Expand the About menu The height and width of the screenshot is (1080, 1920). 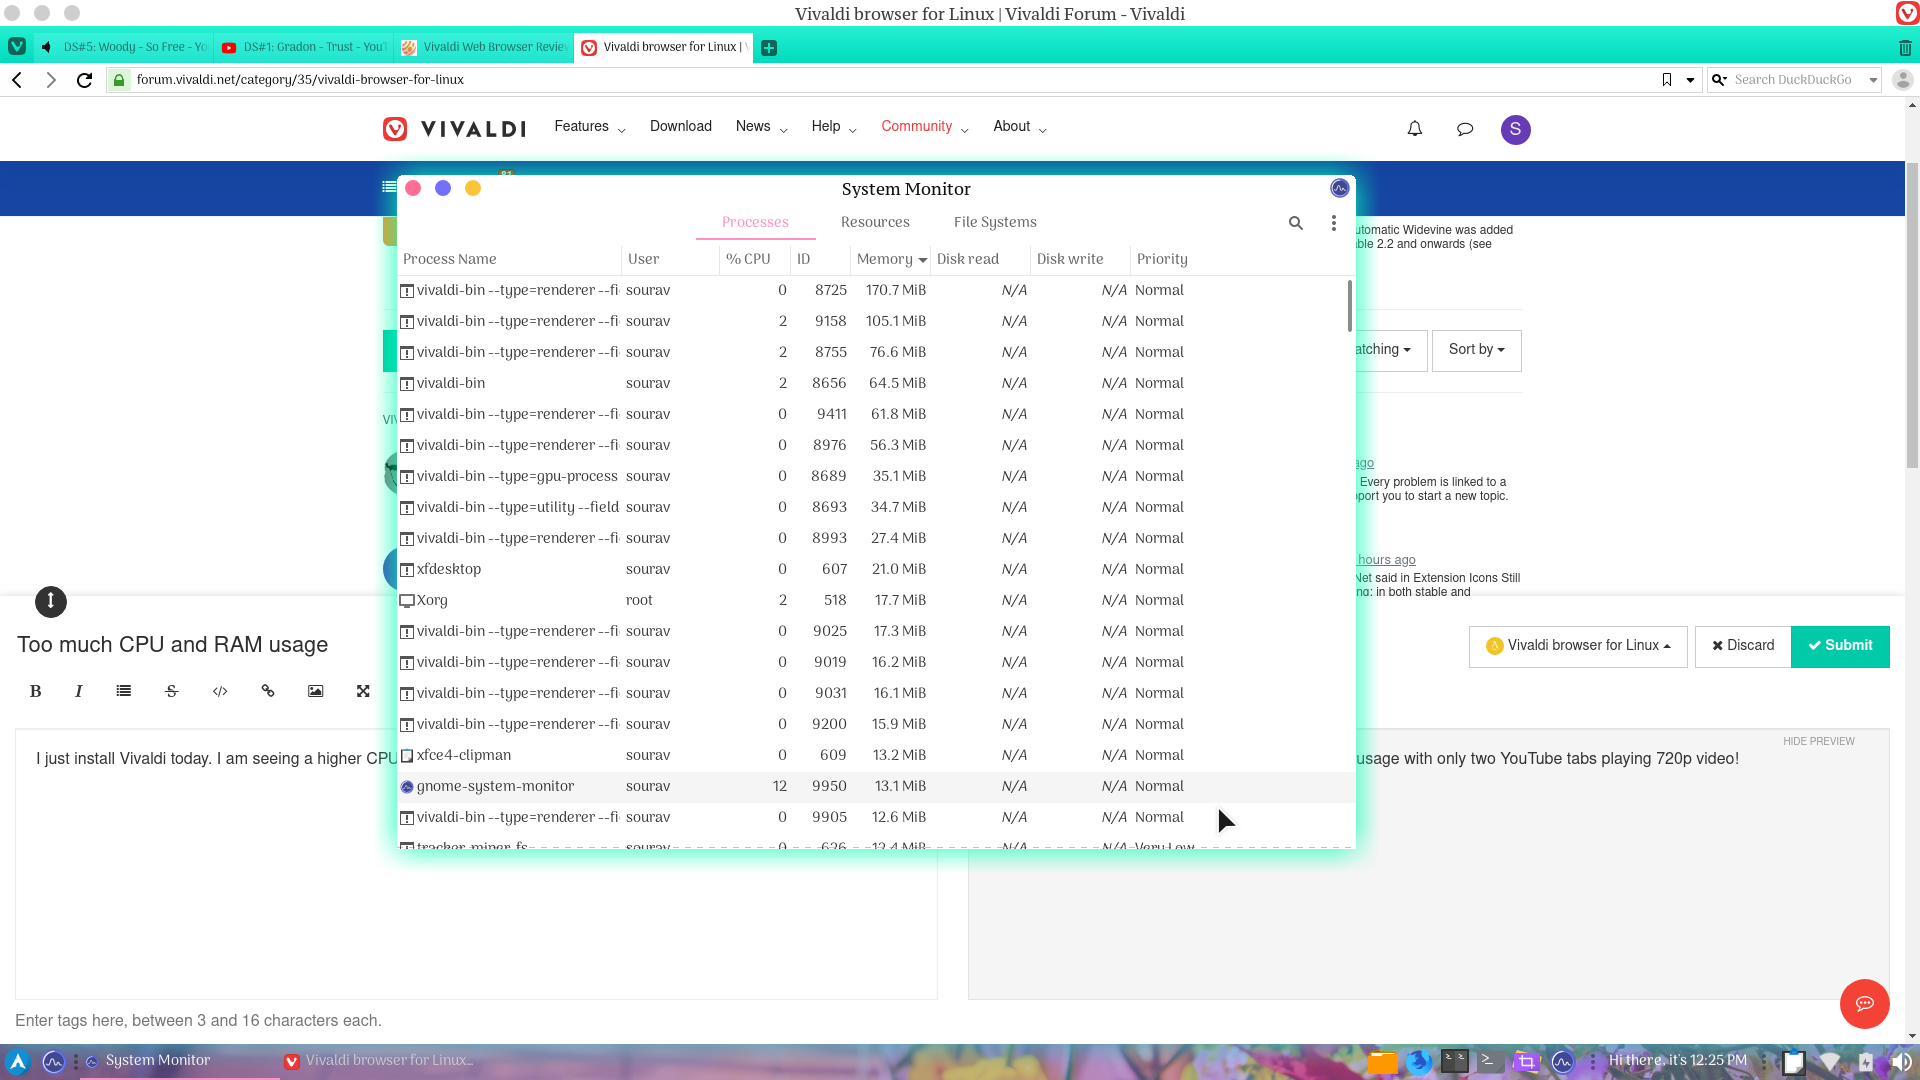1019,127
